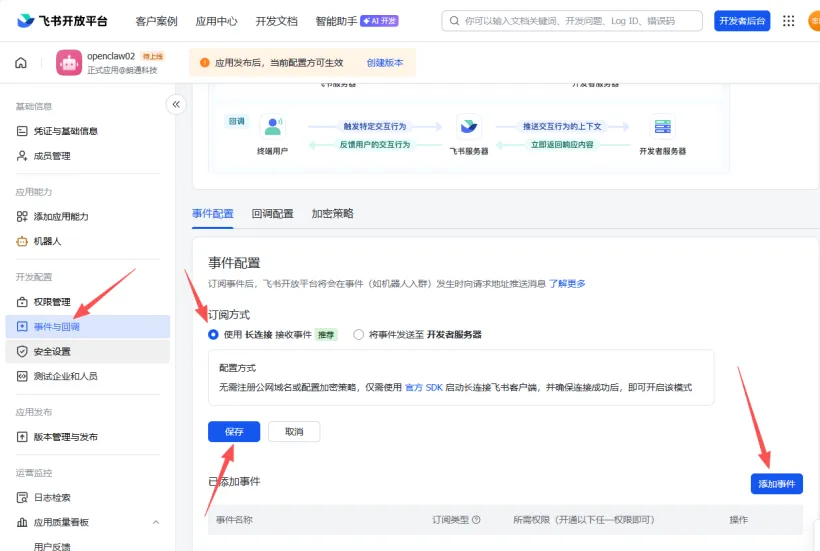
Task: Click the 权限管理 lock icon
Action: pyautogui.click(x=22, y=302)
